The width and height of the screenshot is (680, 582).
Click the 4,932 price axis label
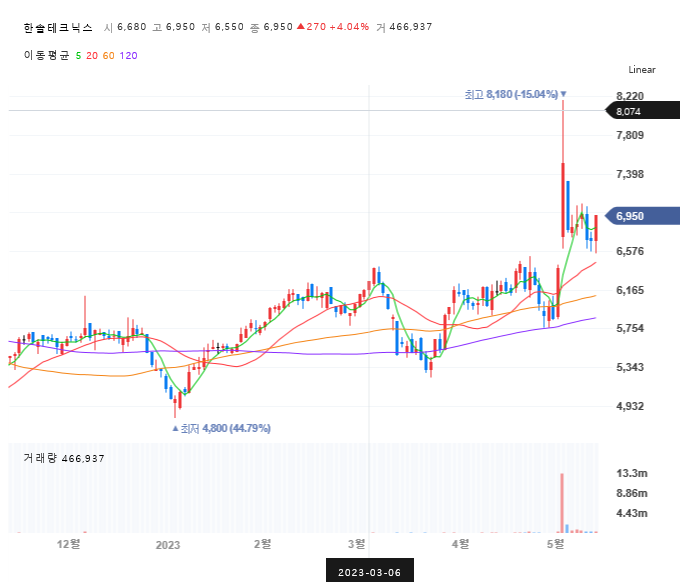tap(630, 406)
